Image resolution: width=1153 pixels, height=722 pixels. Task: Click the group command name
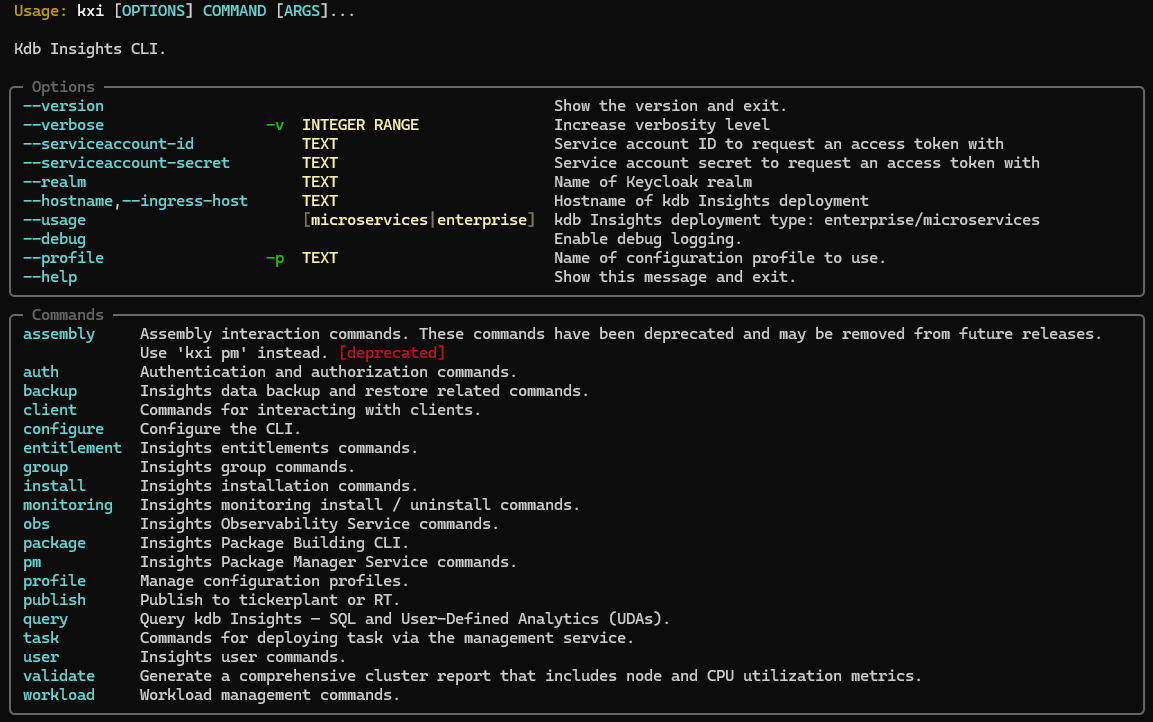[x=46, y=468]
